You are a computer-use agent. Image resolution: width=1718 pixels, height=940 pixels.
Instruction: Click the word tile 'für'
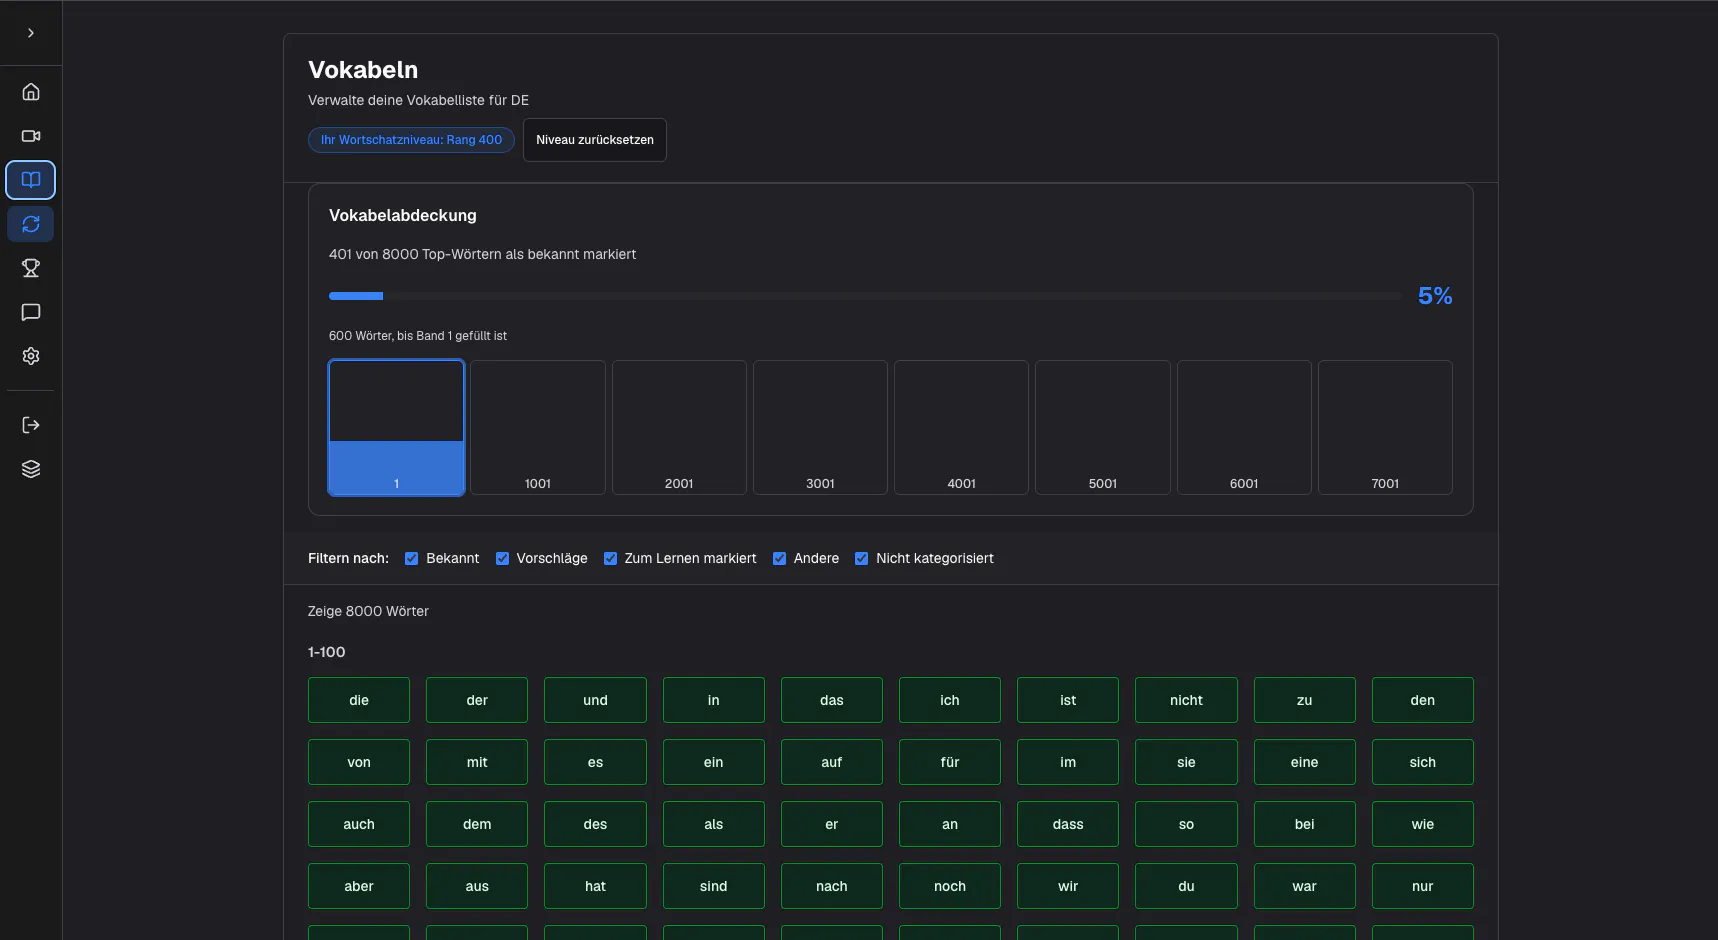[x=950, y=762]
